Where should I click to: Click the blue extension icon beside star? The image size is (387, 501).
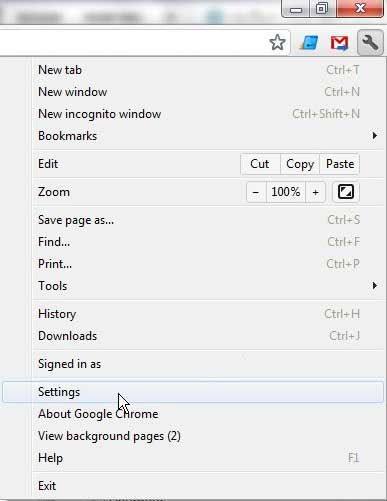click(309, 43)
